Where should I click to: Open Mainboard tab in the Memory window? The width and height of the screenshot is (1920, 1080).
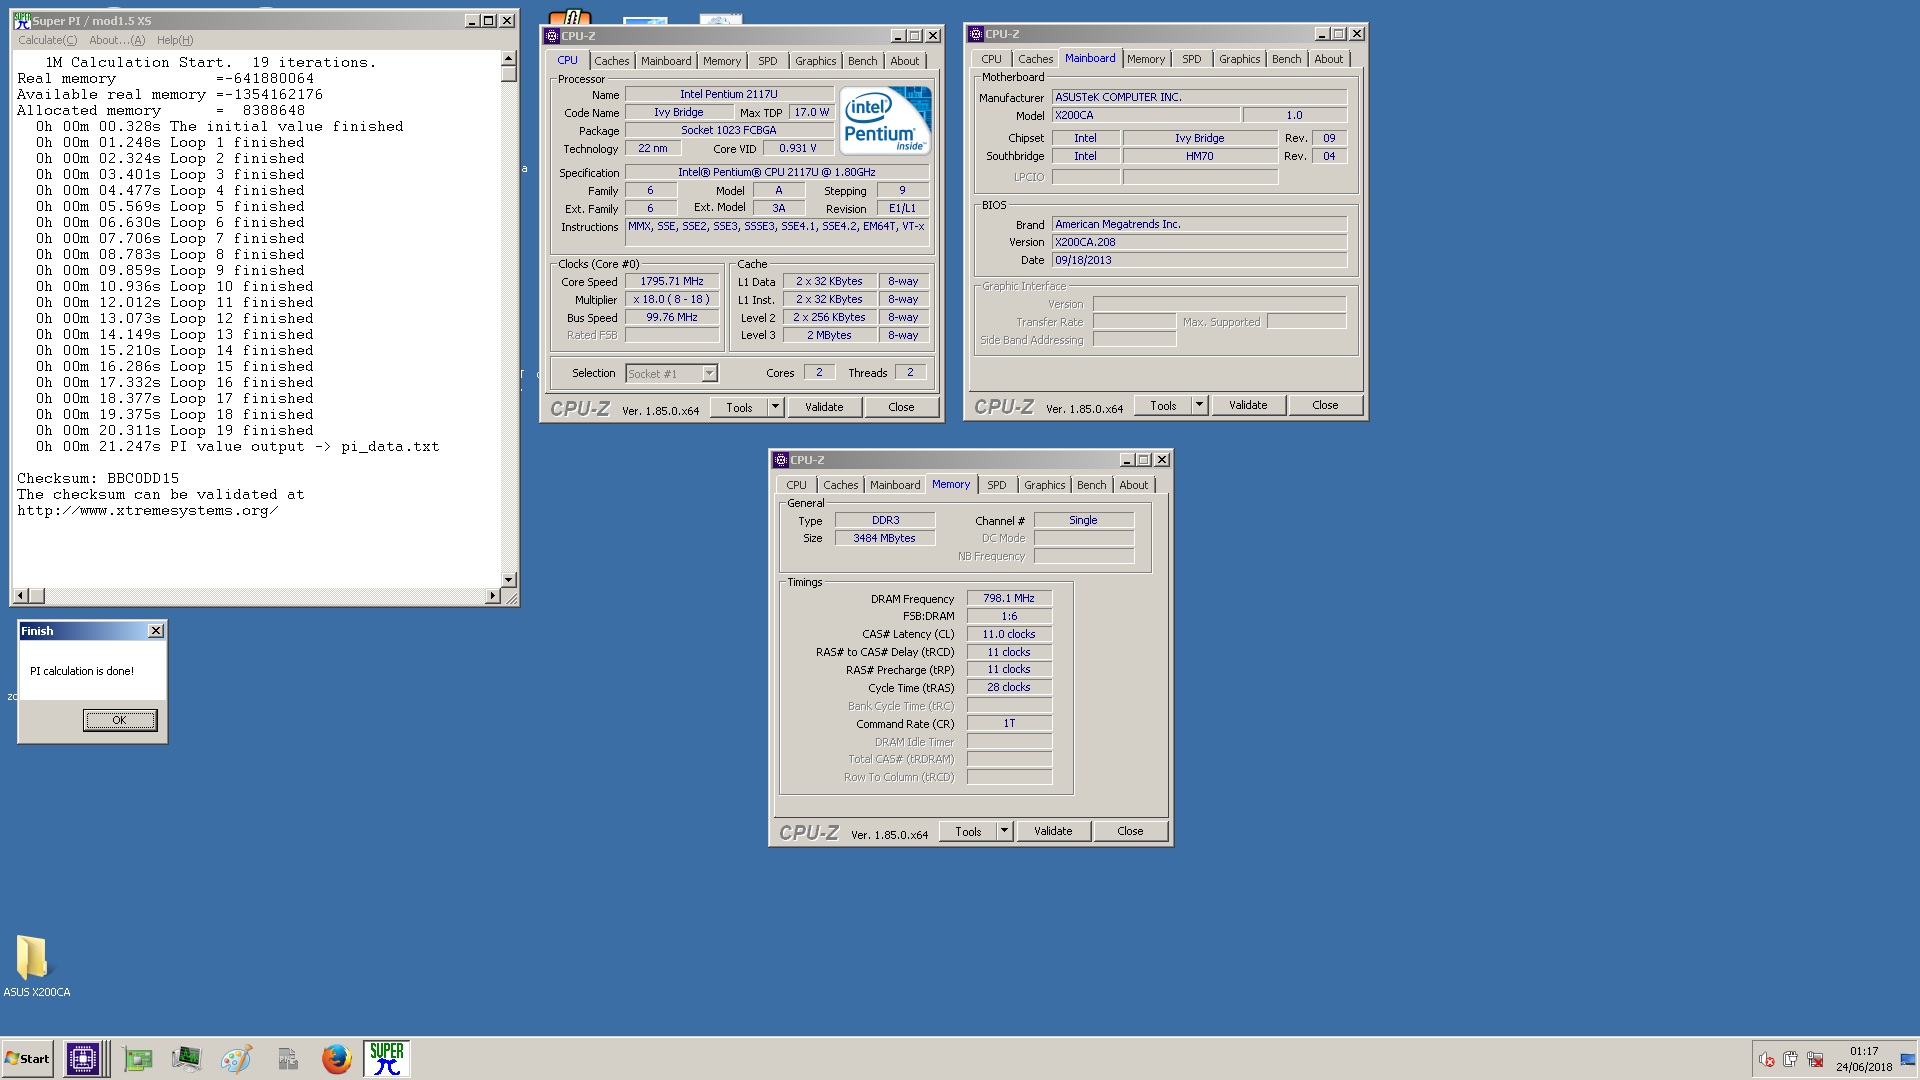[895, 485]
